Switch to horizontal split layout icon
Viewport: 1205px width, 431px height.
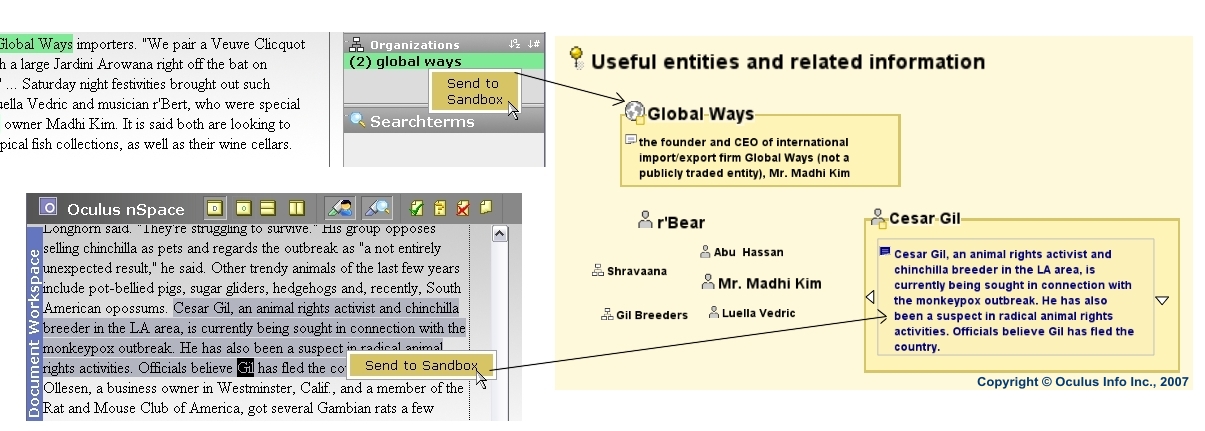point(268,208)
